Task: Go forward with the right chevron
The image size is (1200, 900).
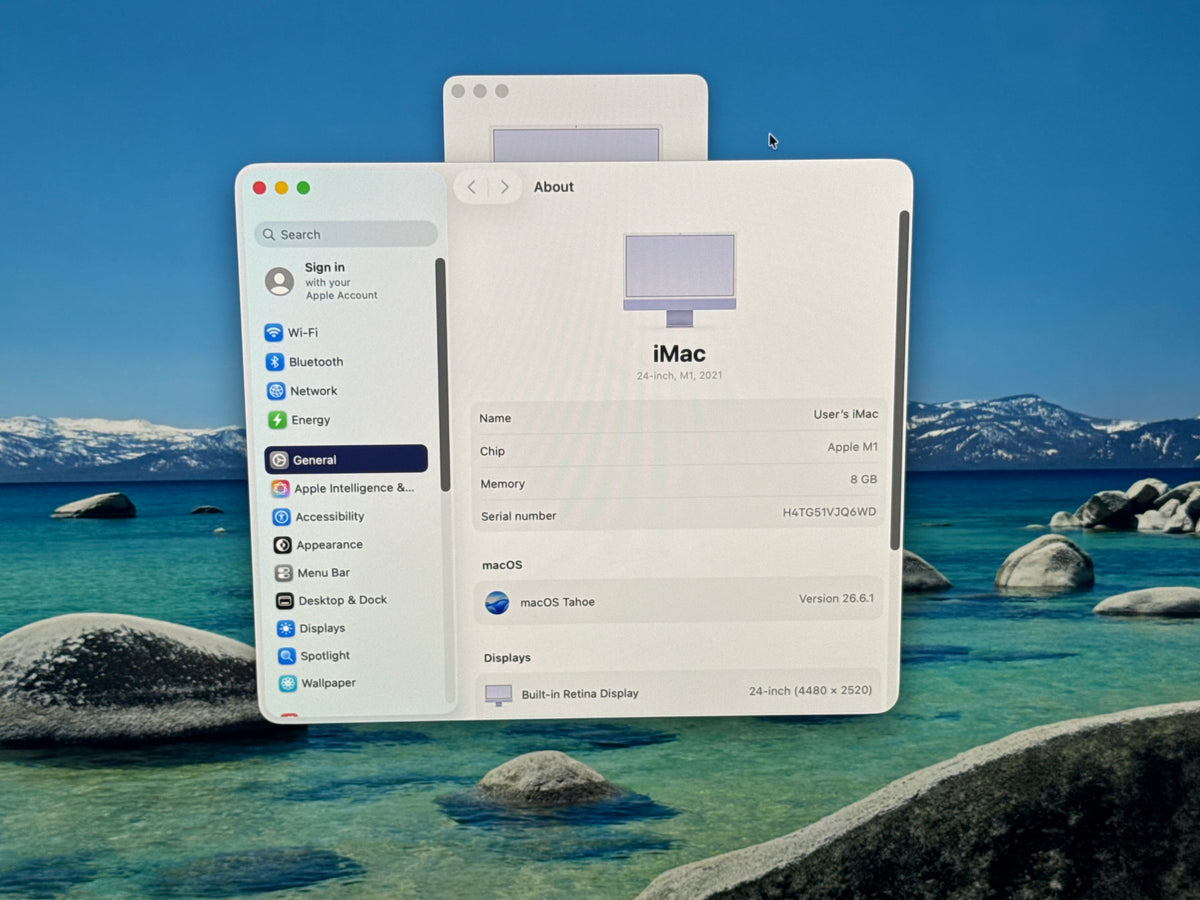Action: coord(504,187)
